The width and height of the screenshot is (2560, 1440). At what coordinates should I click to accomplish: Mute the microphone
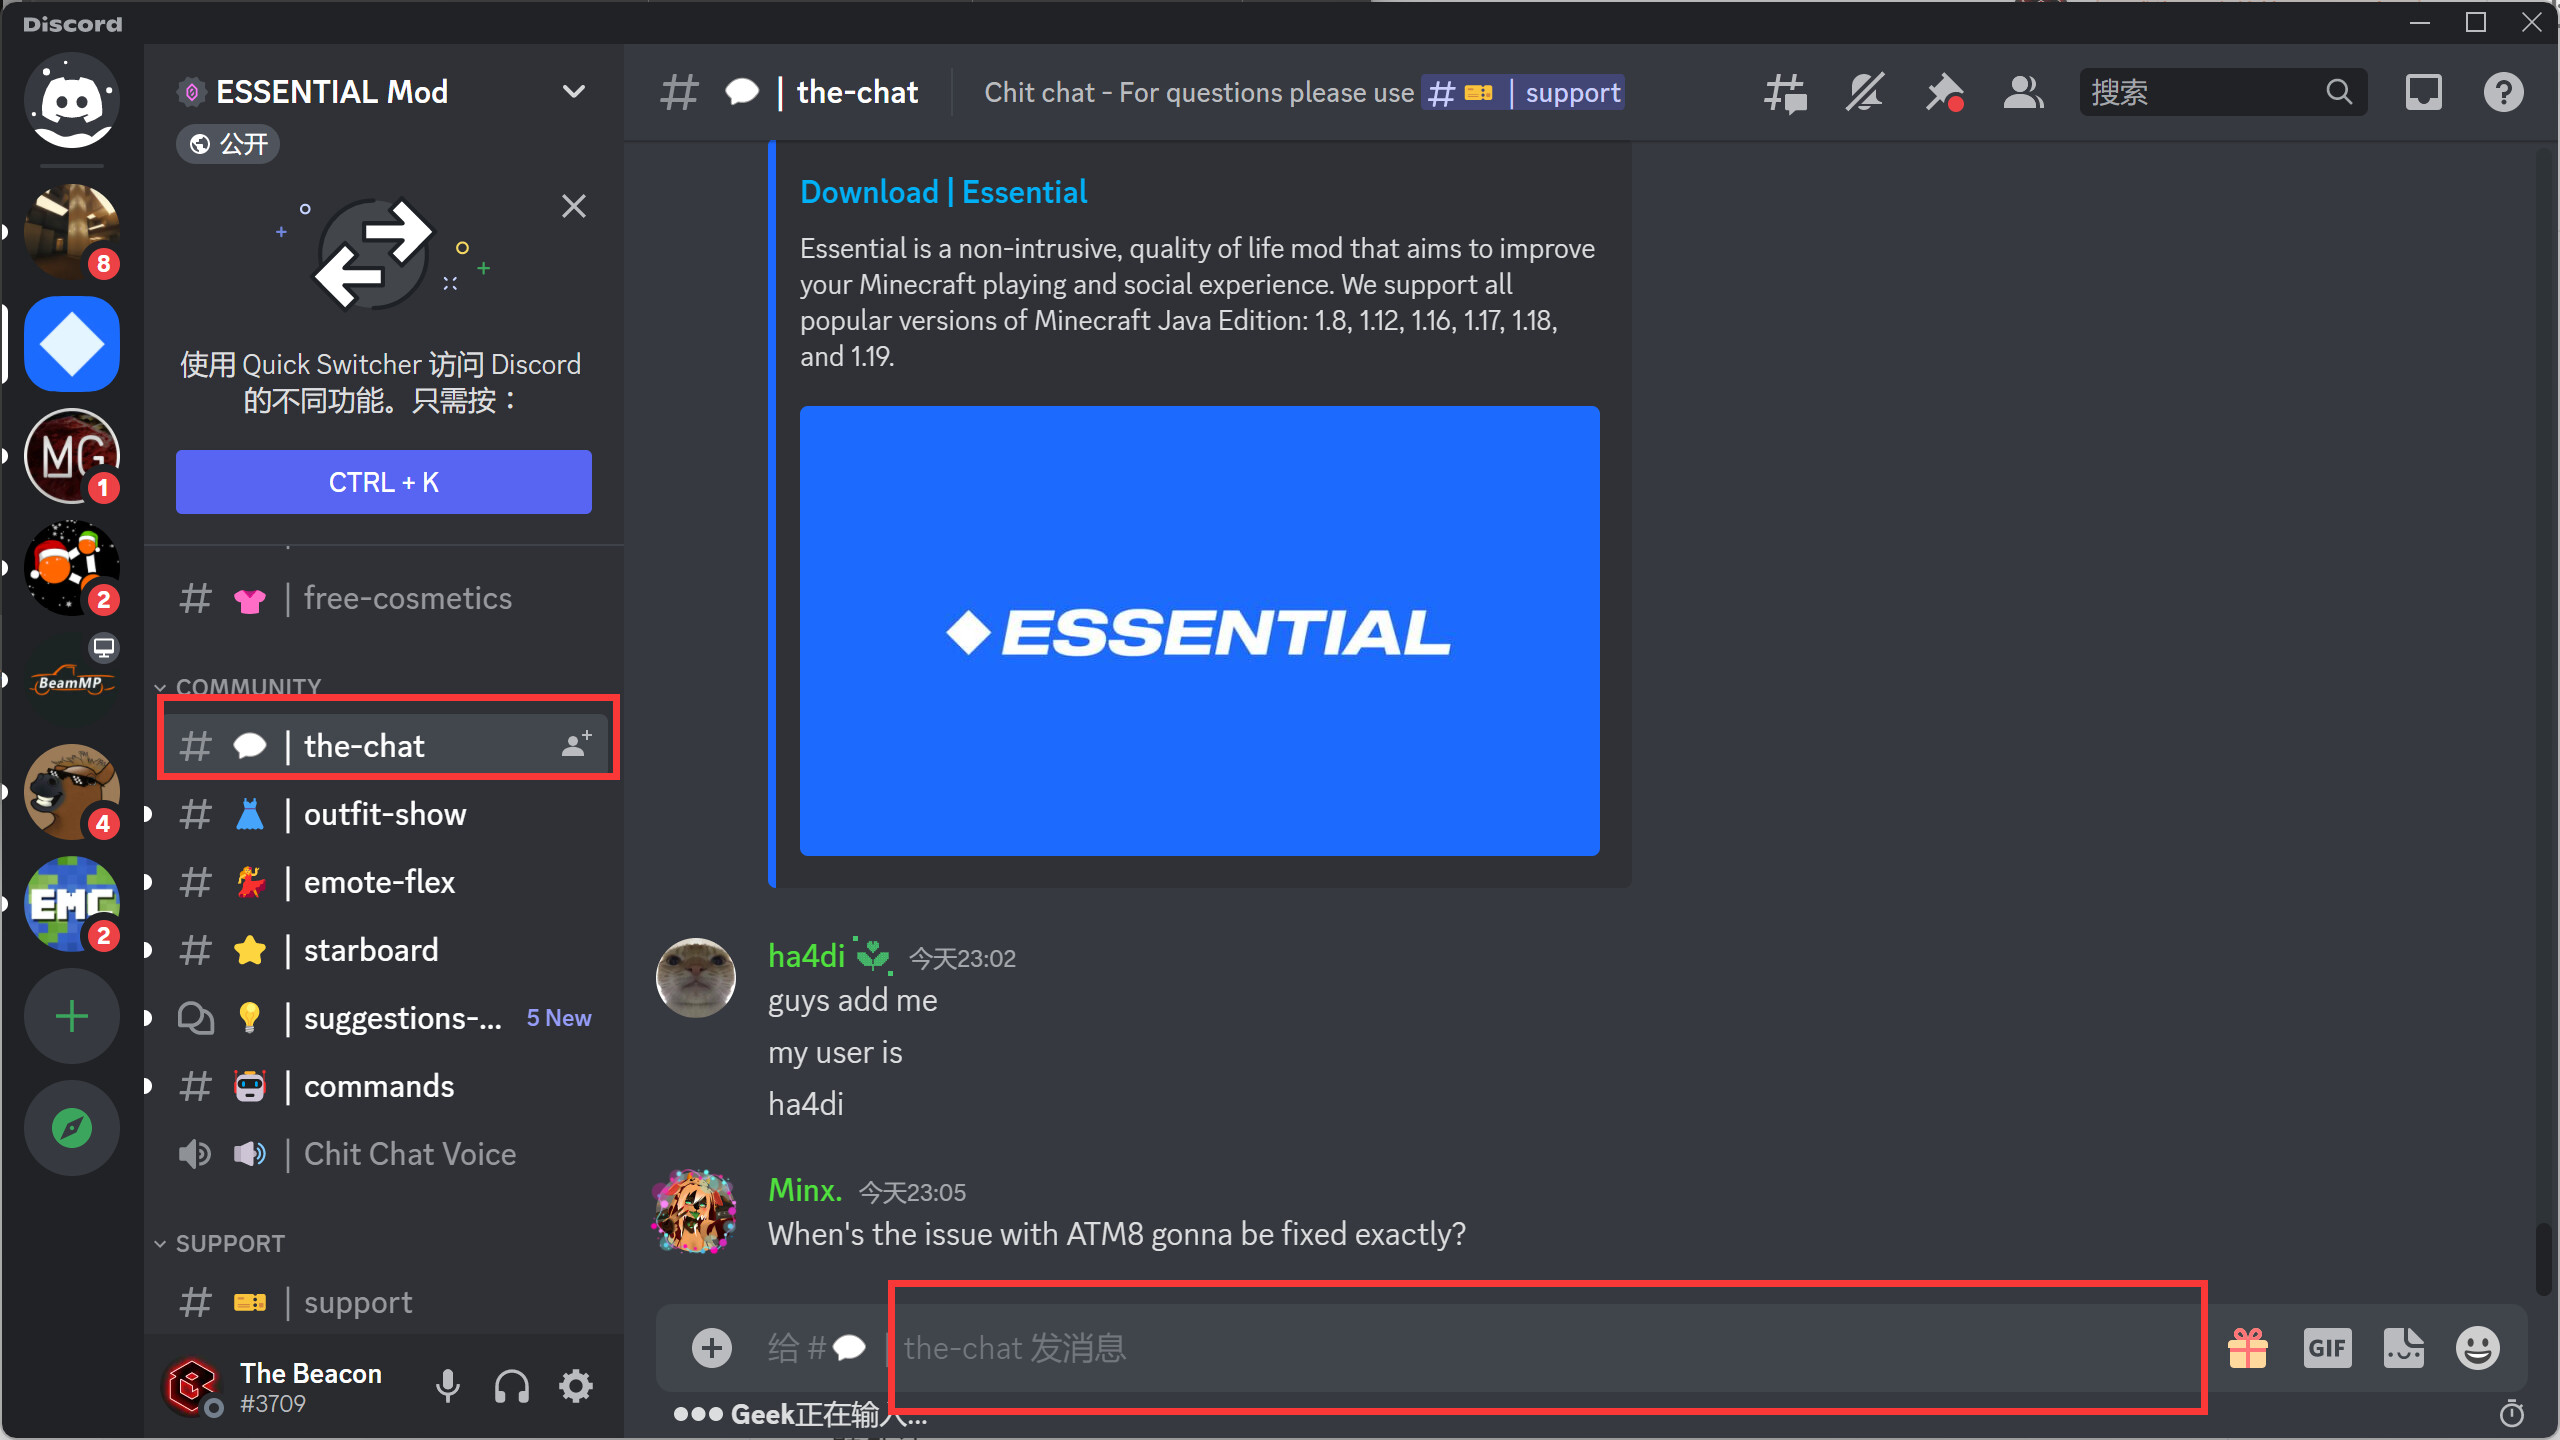(447, 1386)
